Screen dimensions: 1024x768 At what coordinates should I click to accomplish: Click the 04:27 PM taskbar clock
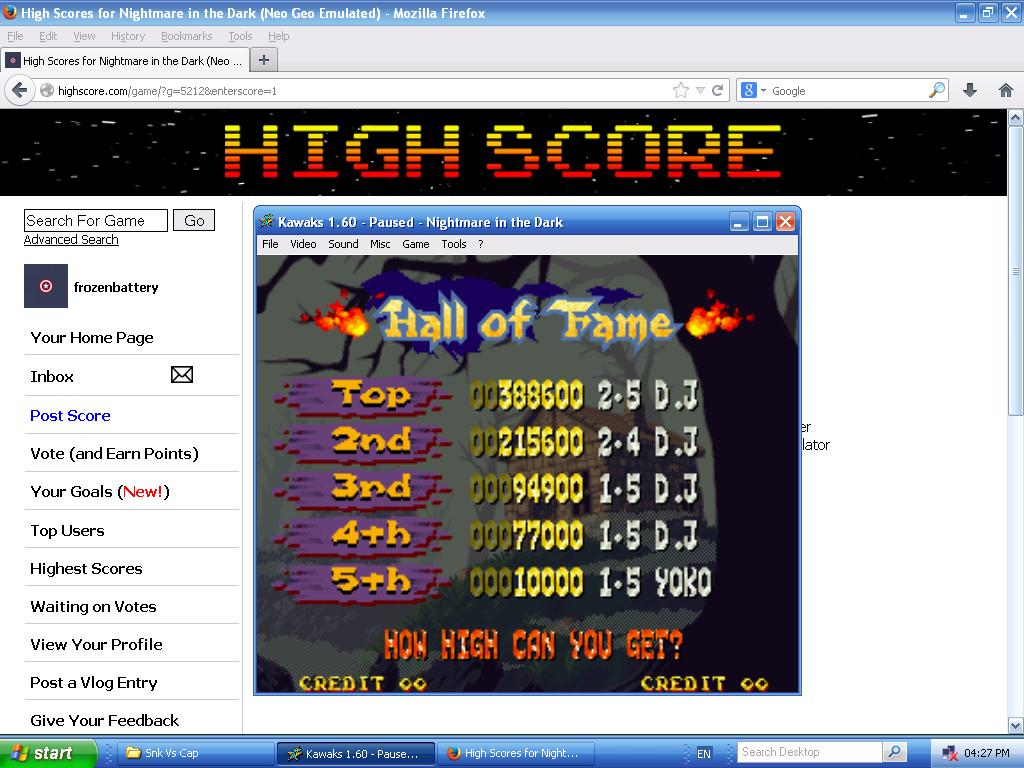[x=986, y=753]
